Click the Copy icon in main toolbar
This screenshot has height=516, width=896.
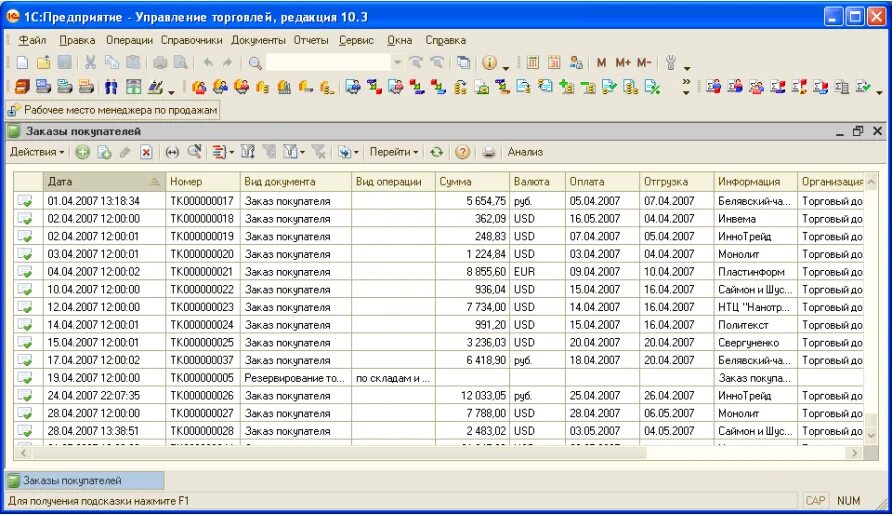coord(111,62)
